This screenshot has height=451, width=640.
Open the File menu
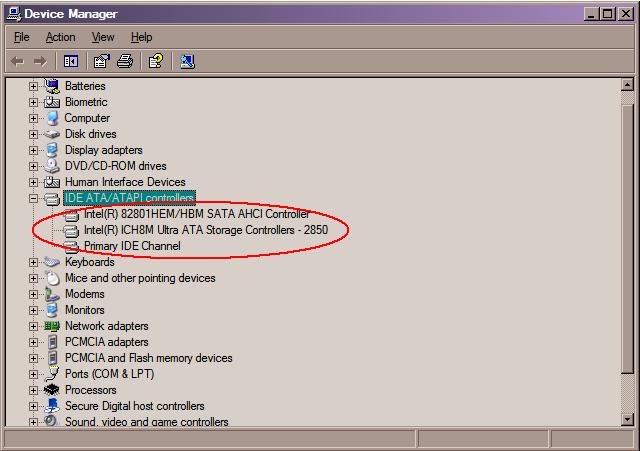point(21,37)
